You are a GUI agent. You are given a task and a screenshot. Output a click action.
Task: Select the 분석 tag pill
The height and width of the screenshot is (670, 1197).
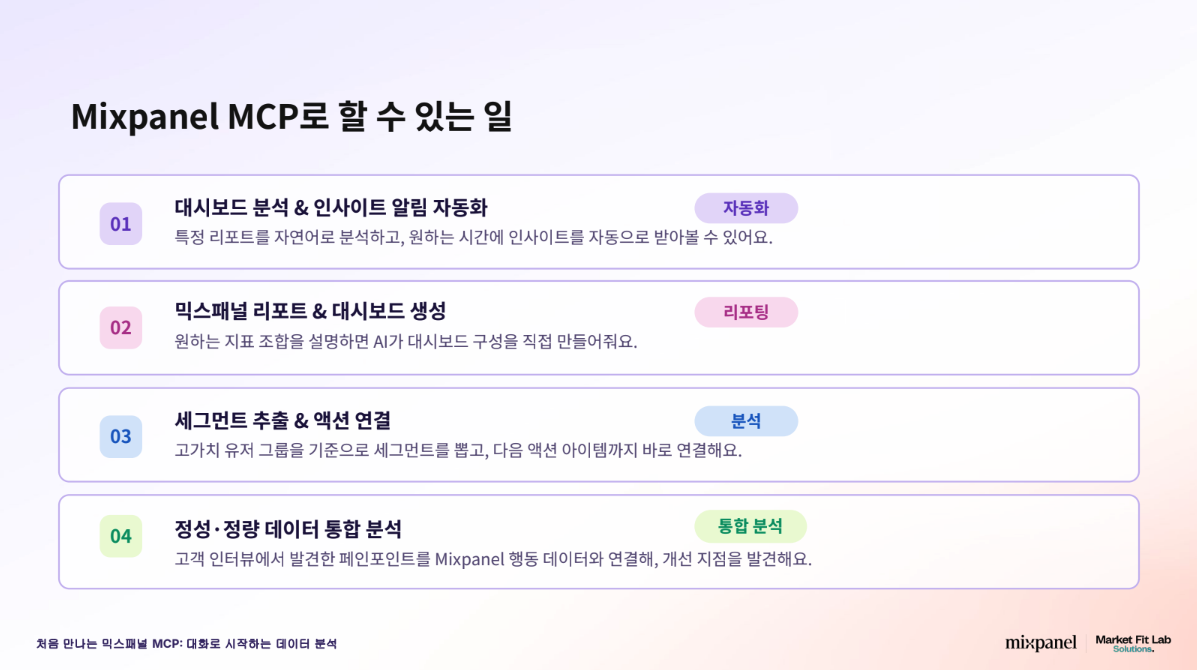746,421
